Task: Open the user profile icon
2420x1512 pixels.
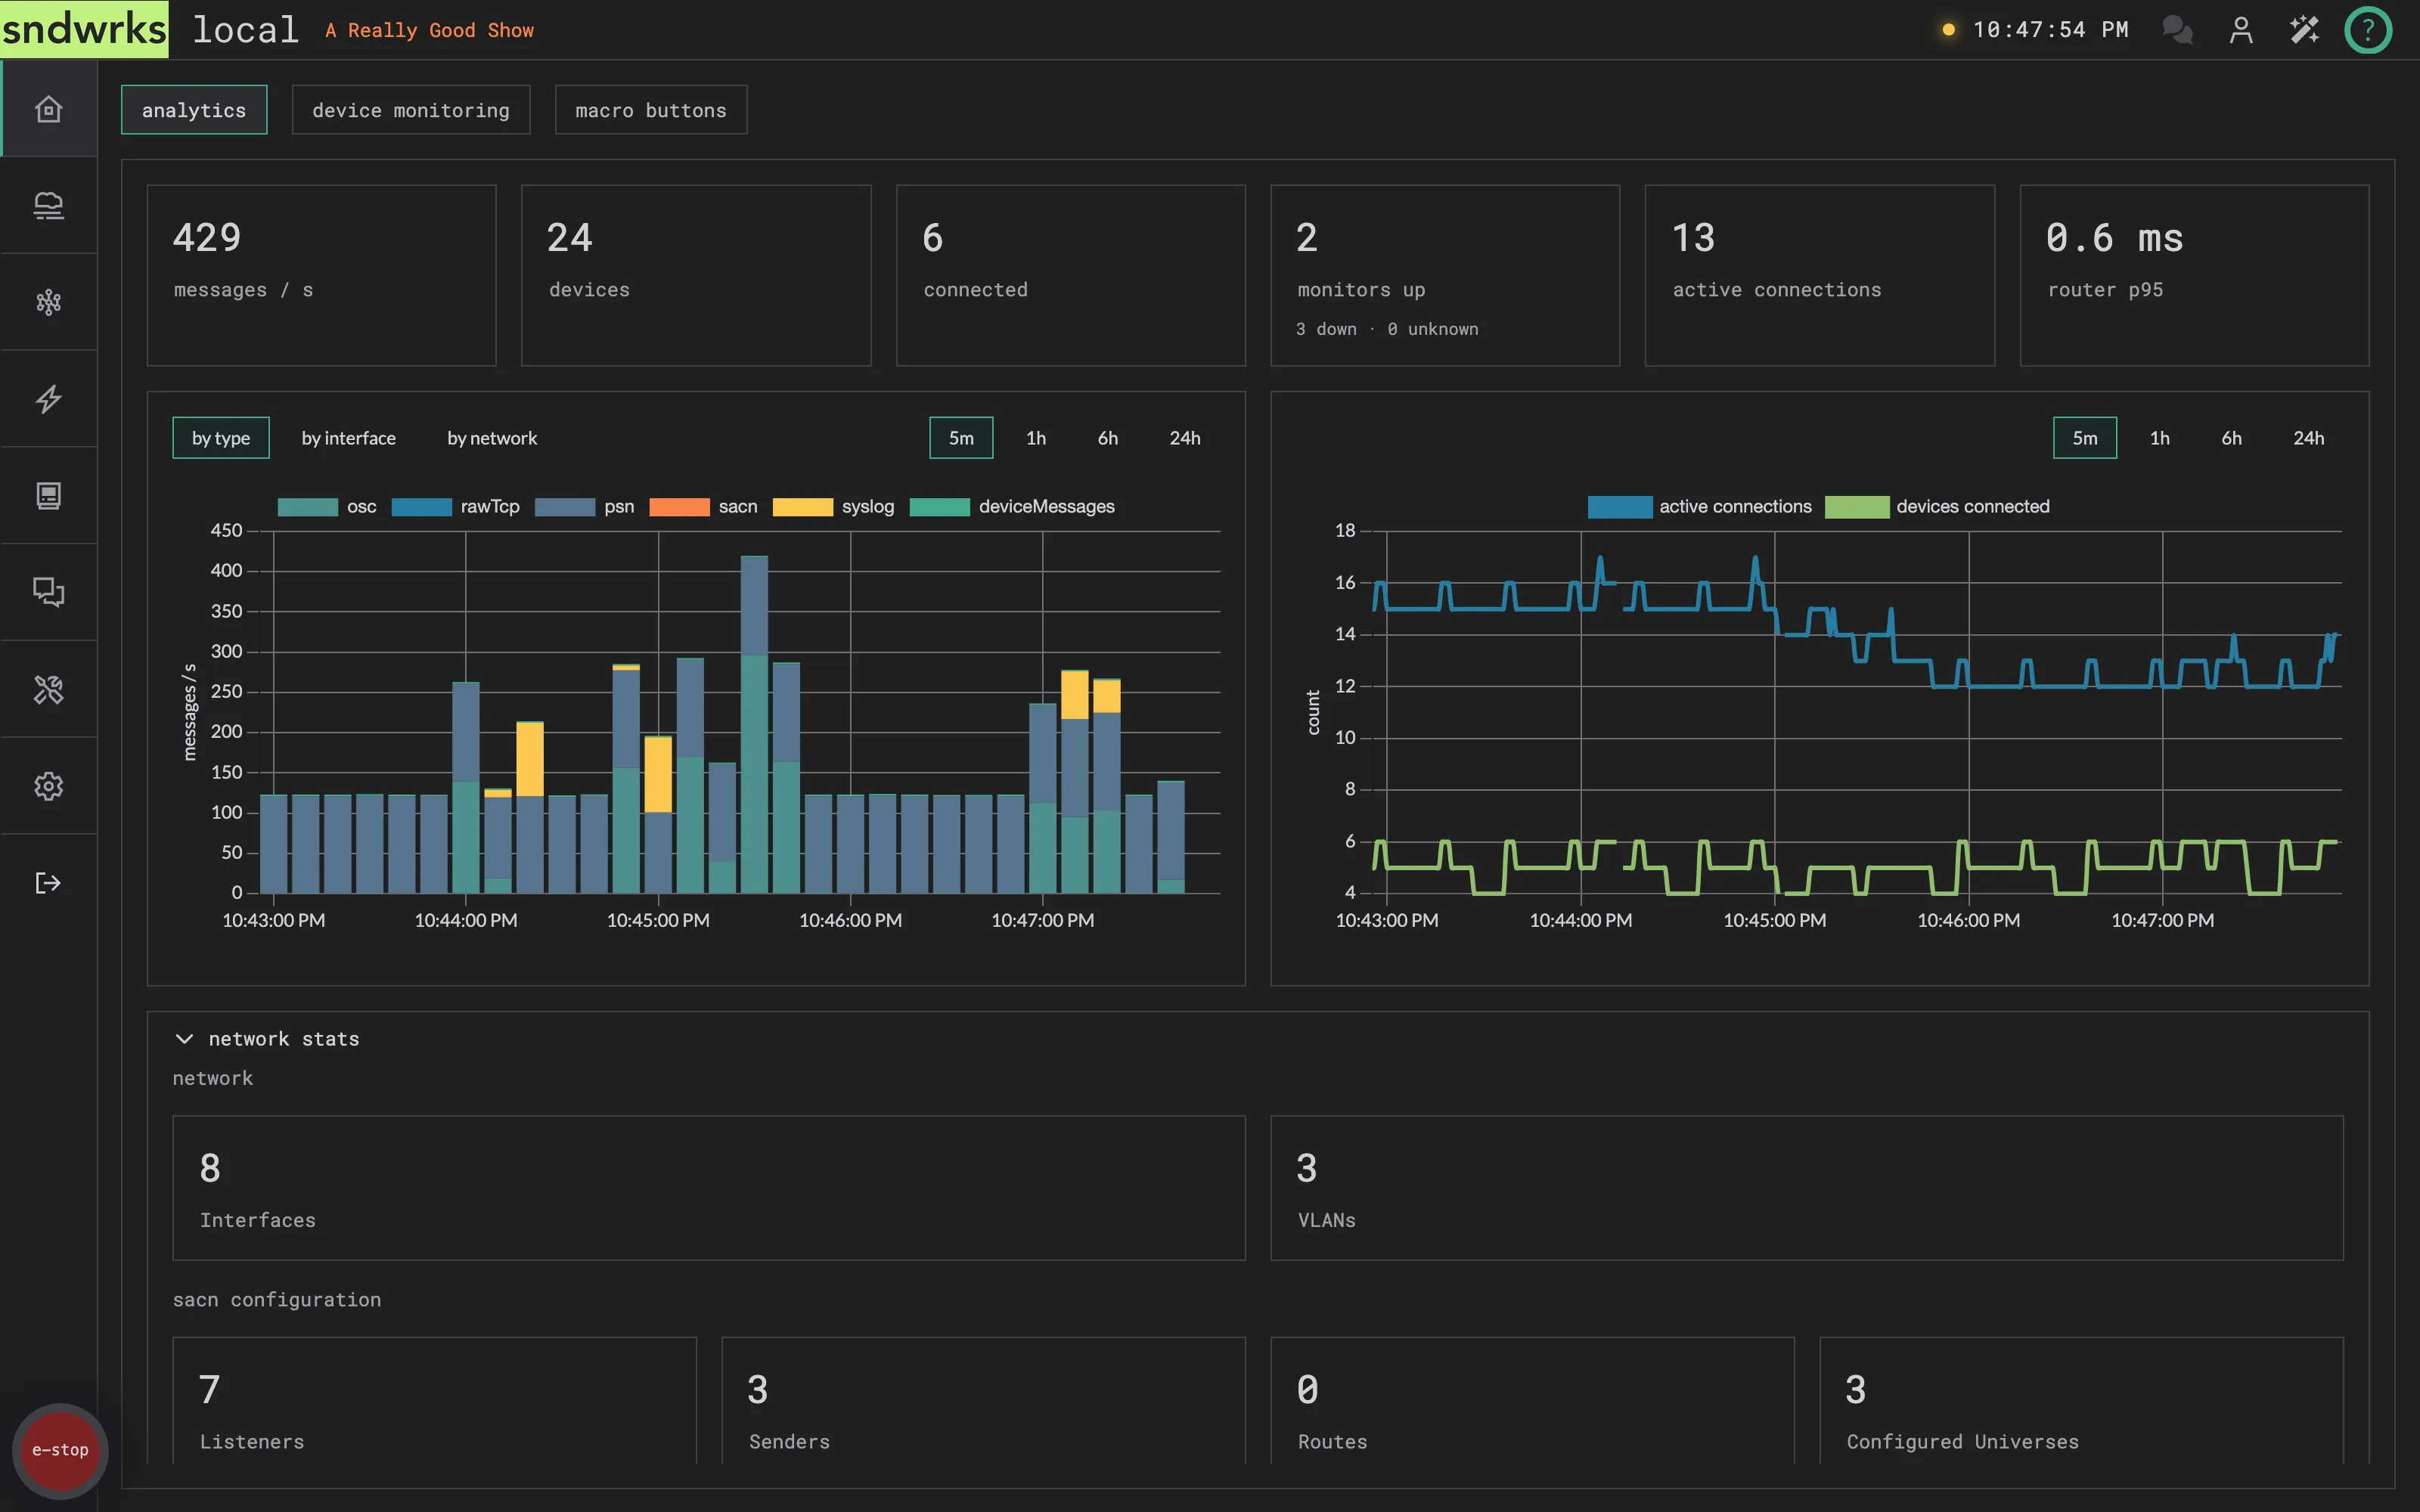Action: 2241,30
